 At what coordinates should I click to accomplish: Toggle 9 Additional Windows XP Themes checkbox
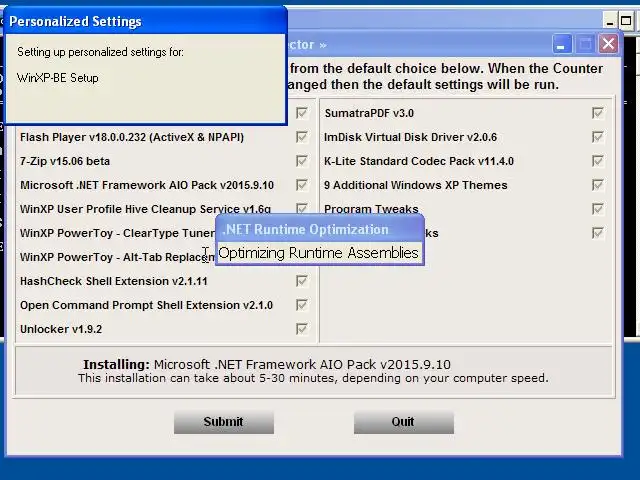coord(598,185)
